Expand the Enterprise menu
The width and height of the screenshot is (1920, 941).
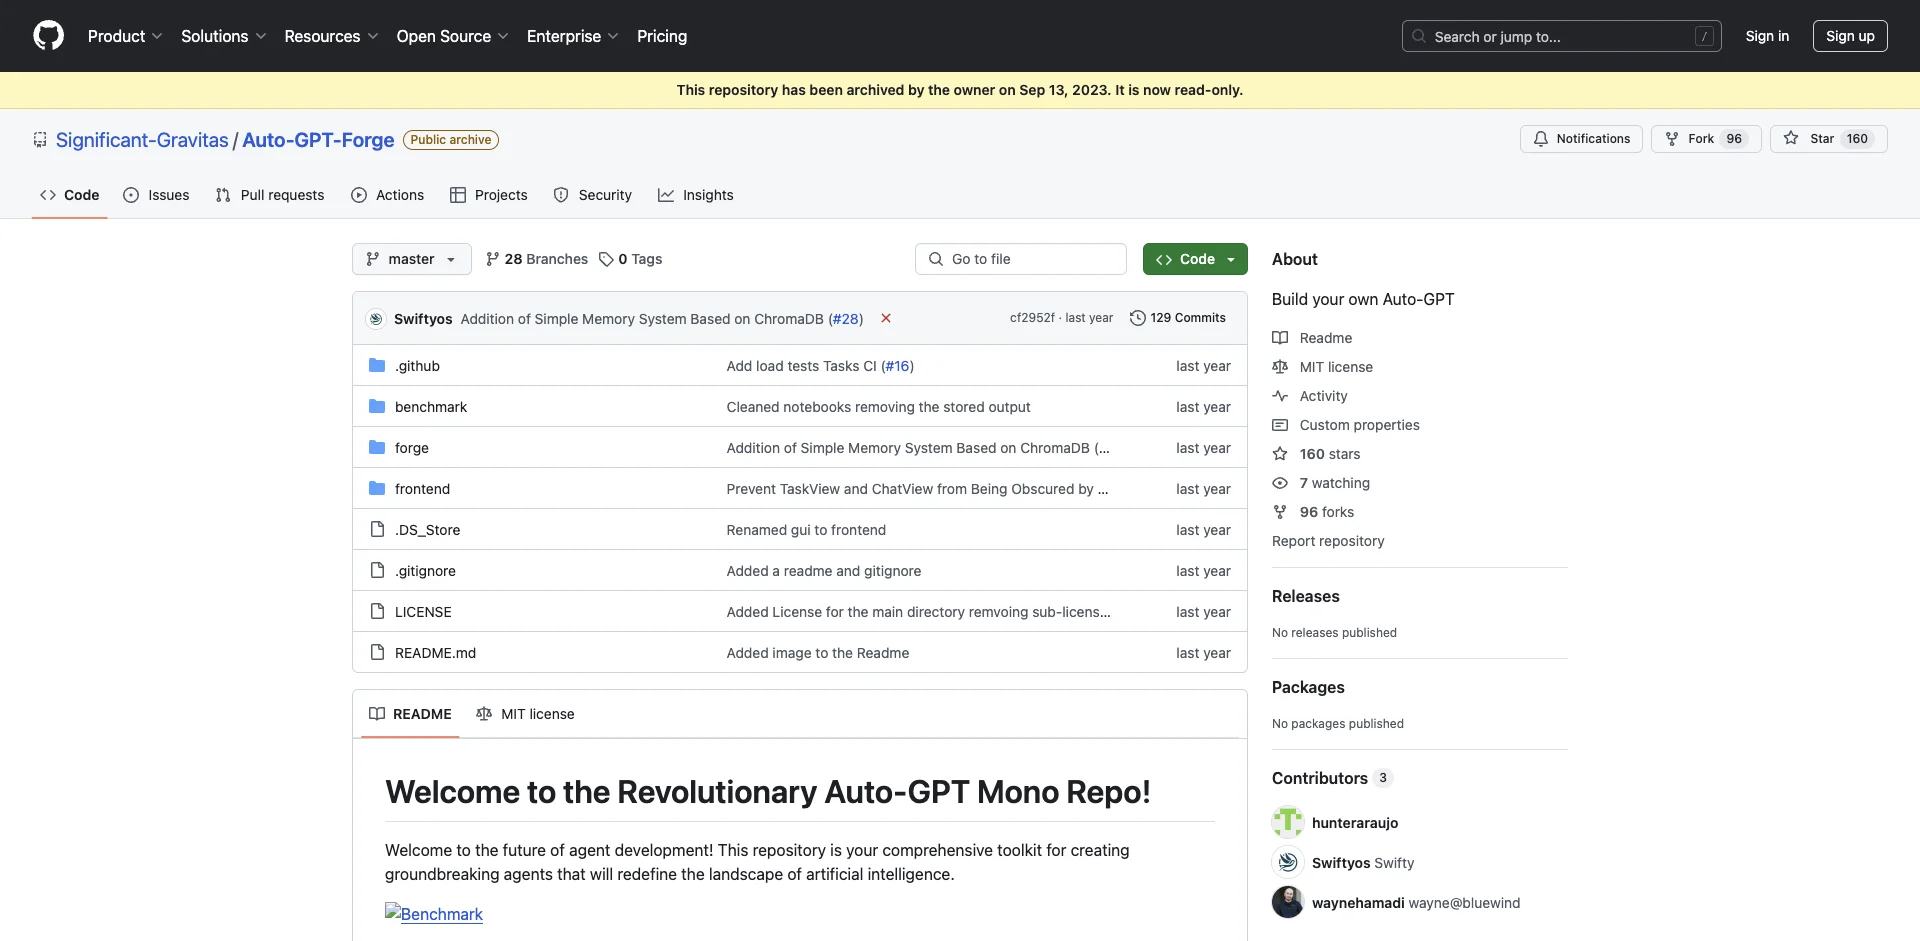[x=573, y=36]
